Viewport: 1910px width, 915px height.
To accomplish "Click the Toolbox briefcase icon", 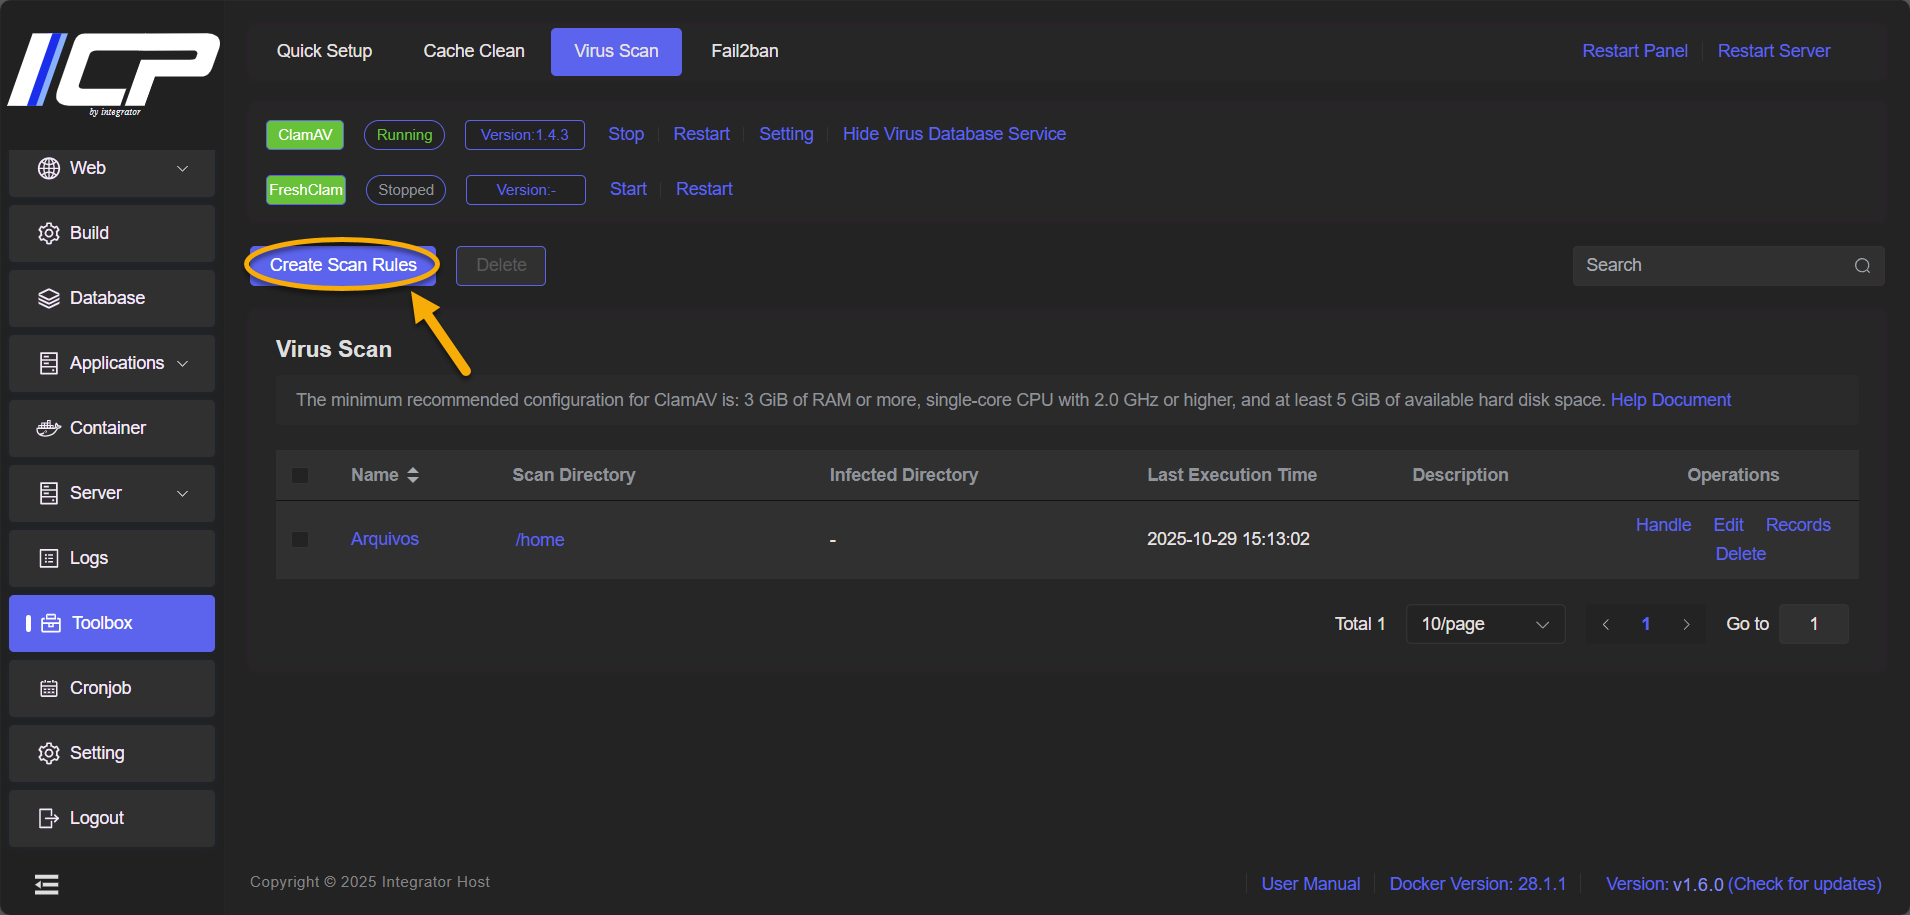I will (x=51, y=623).
